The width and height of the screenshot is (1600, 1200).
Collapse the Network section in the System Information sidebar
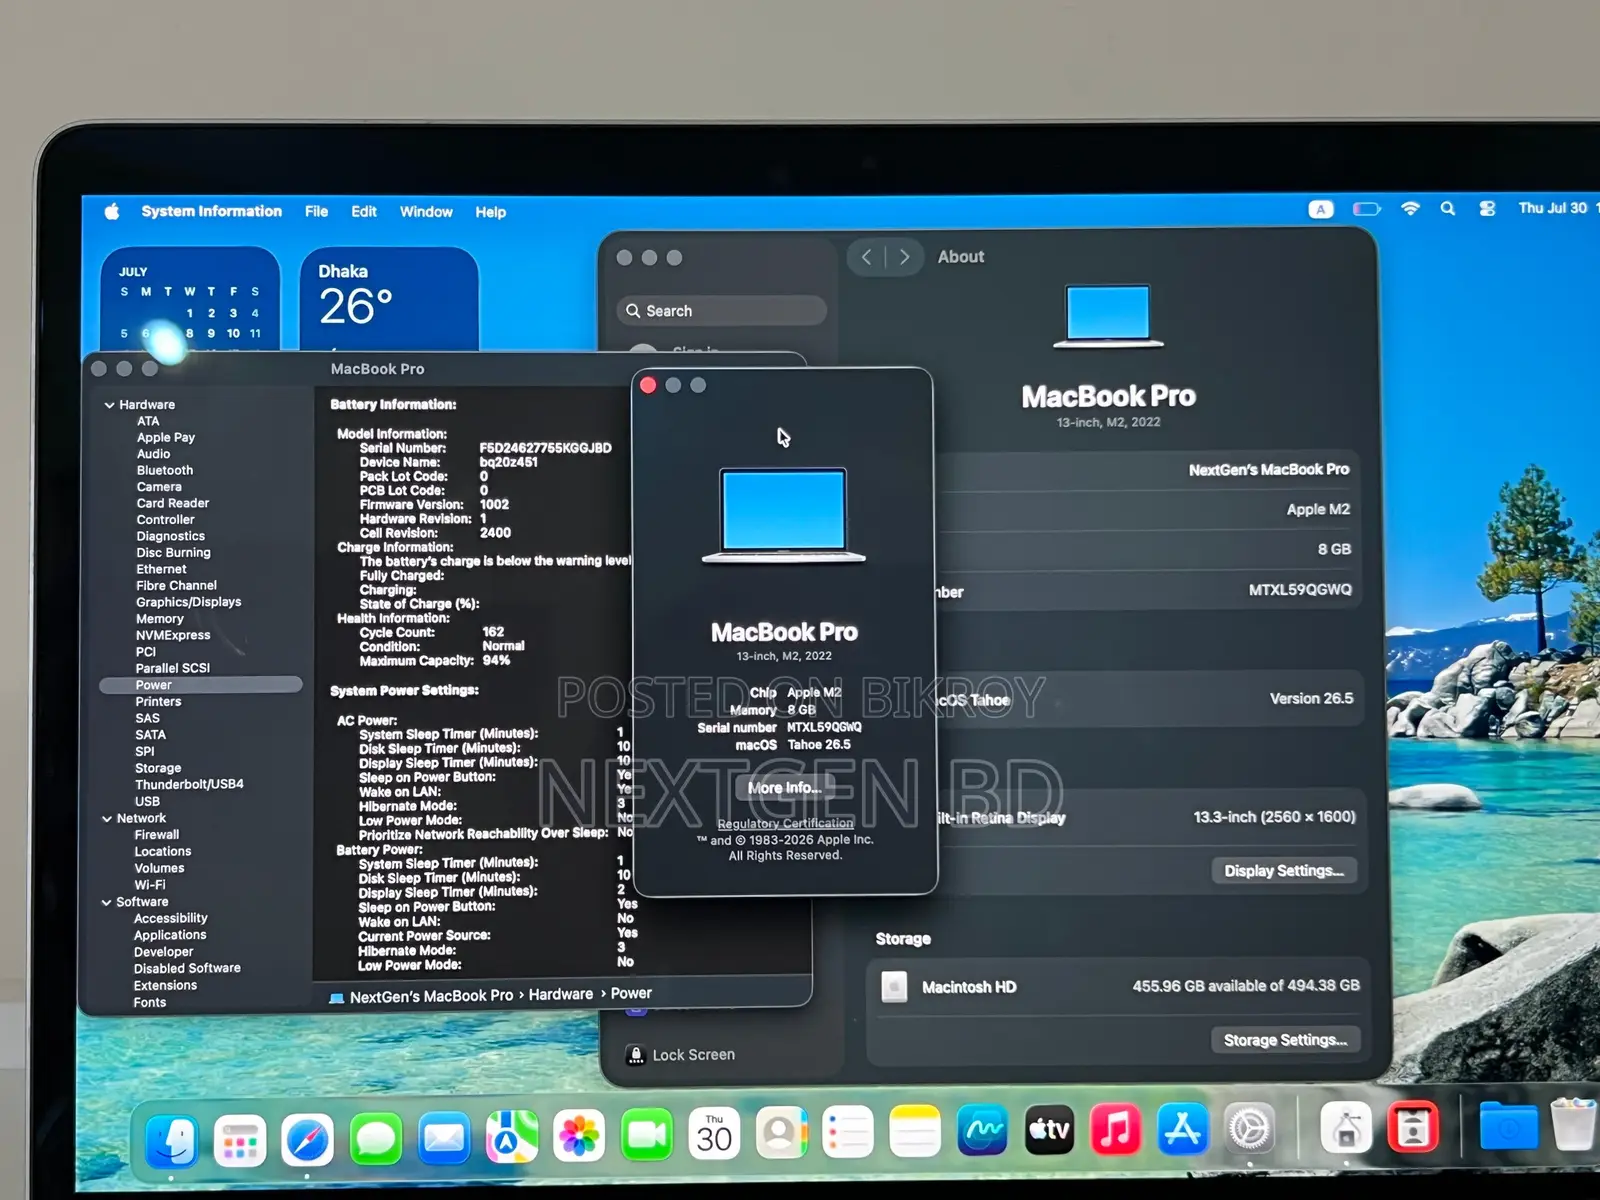[x=107, y=819]
